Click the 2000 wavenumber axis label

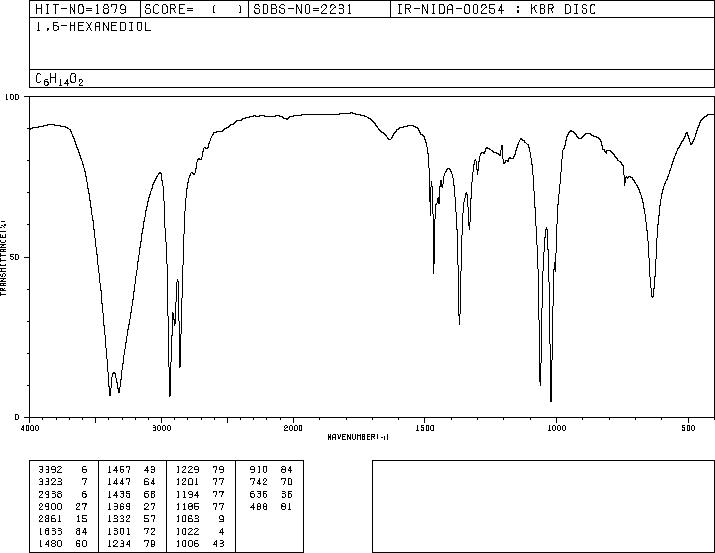tap(293, 428)
